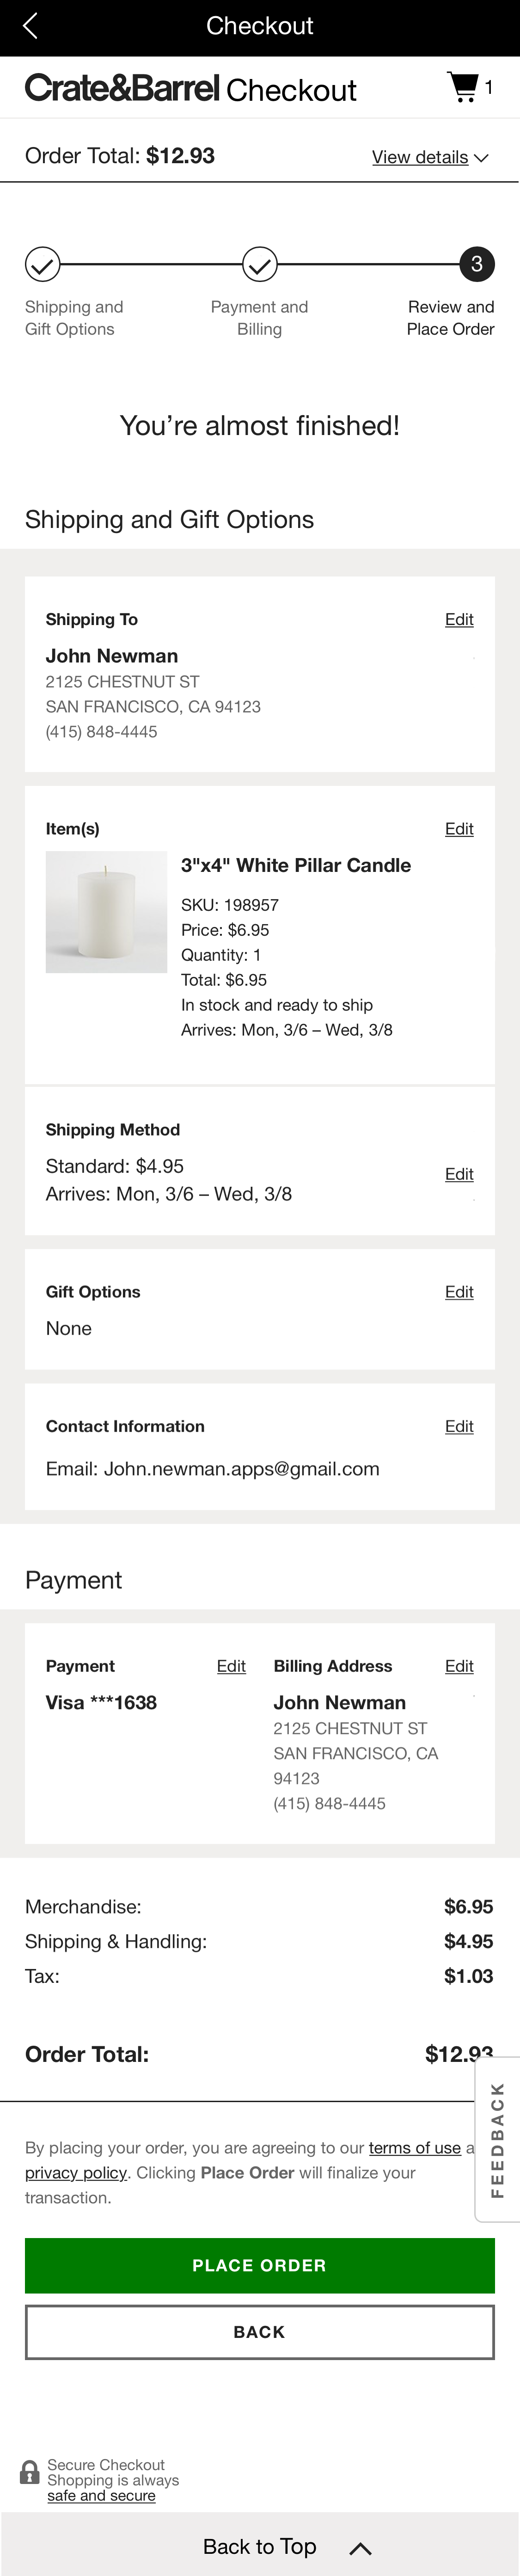
Task: Click step 3 Review and Place Order circle
Action: point(477,265)
